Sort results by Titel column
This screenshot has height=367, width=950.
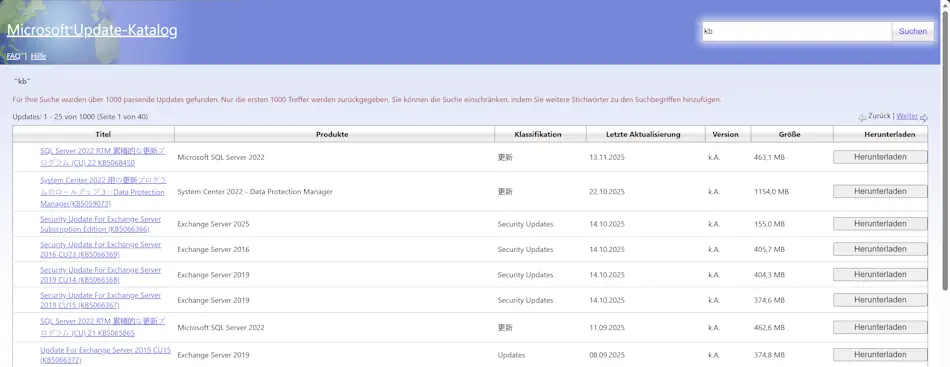(104, 134)
